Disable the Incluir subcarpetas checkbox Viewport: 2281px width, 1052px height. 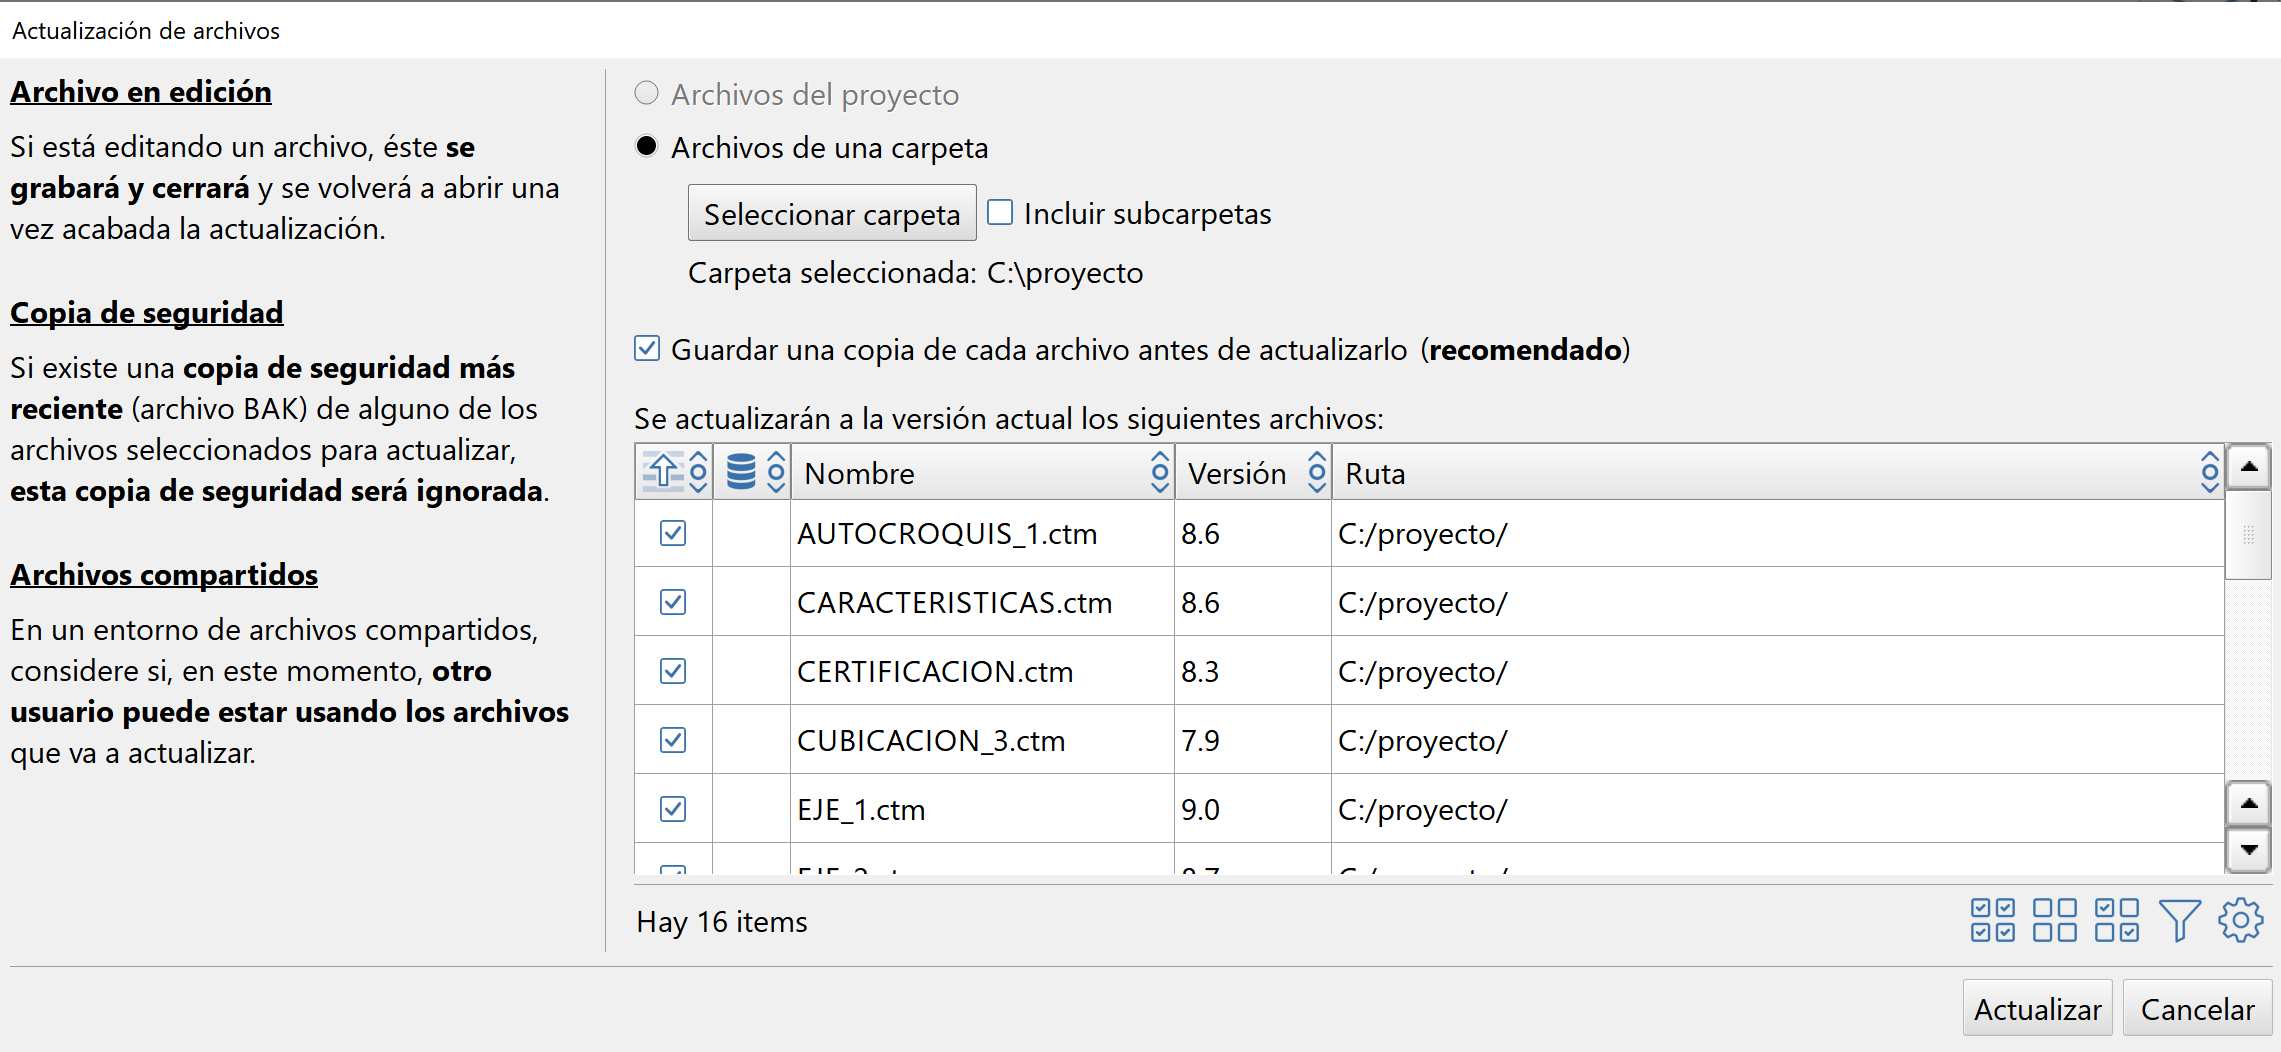click(999, 211)
